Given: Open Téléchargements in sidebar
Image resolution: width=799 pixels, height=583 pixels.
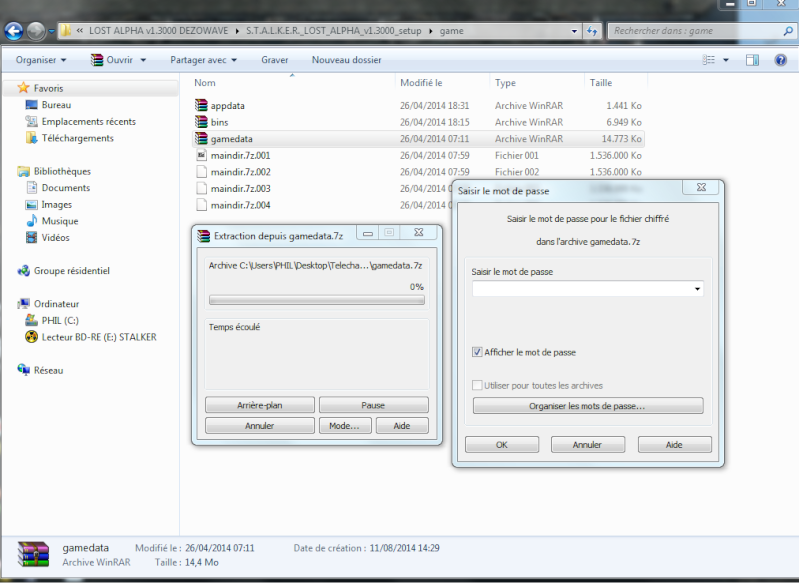Looking at the screenshot, I should (77, 138).
